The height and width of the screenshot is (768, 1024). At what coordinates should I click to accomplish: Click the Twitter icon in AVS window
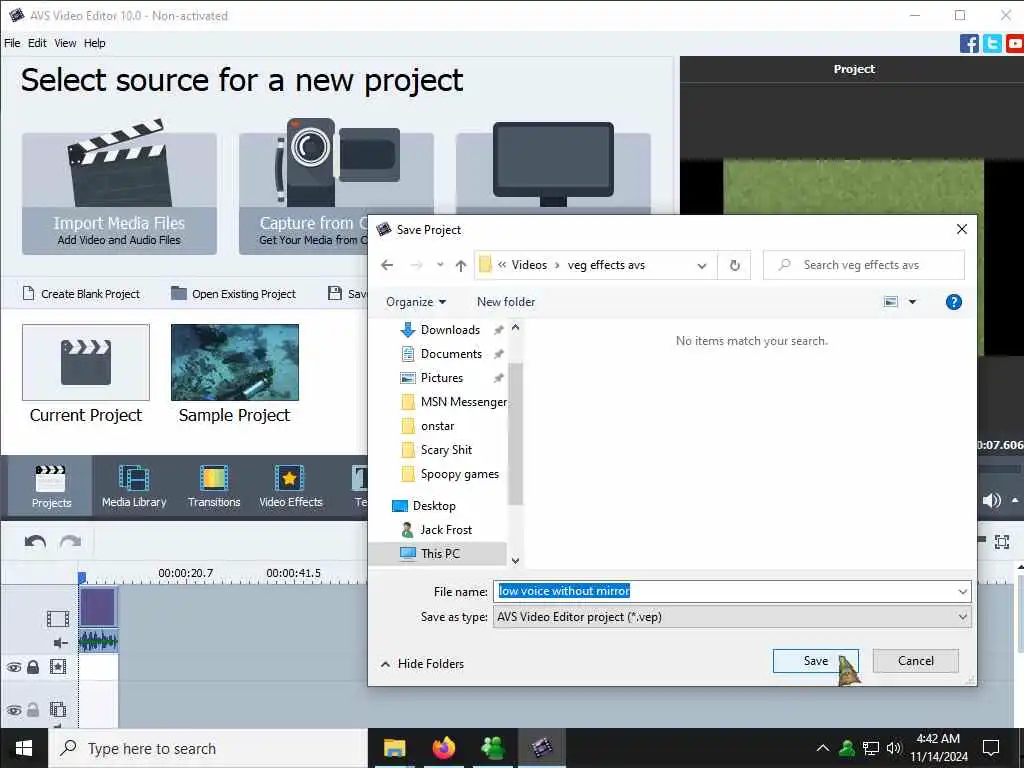(992, 44)
